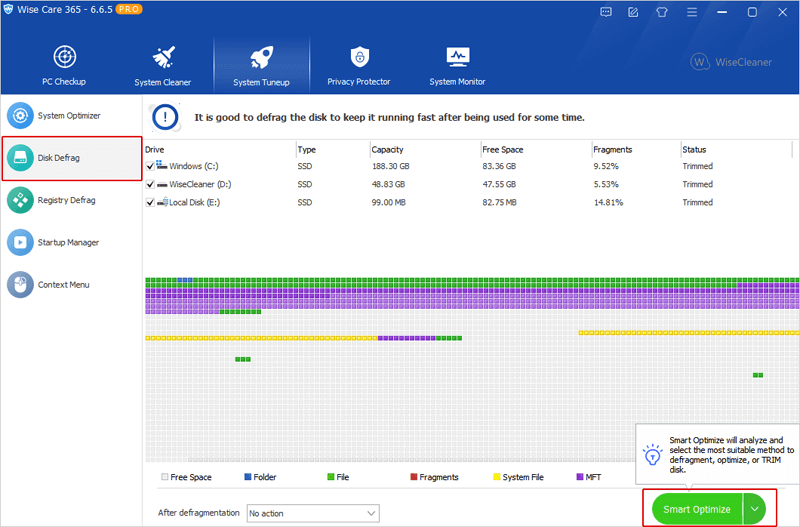Sort by Free Space column header

click(x=503, y=149)
